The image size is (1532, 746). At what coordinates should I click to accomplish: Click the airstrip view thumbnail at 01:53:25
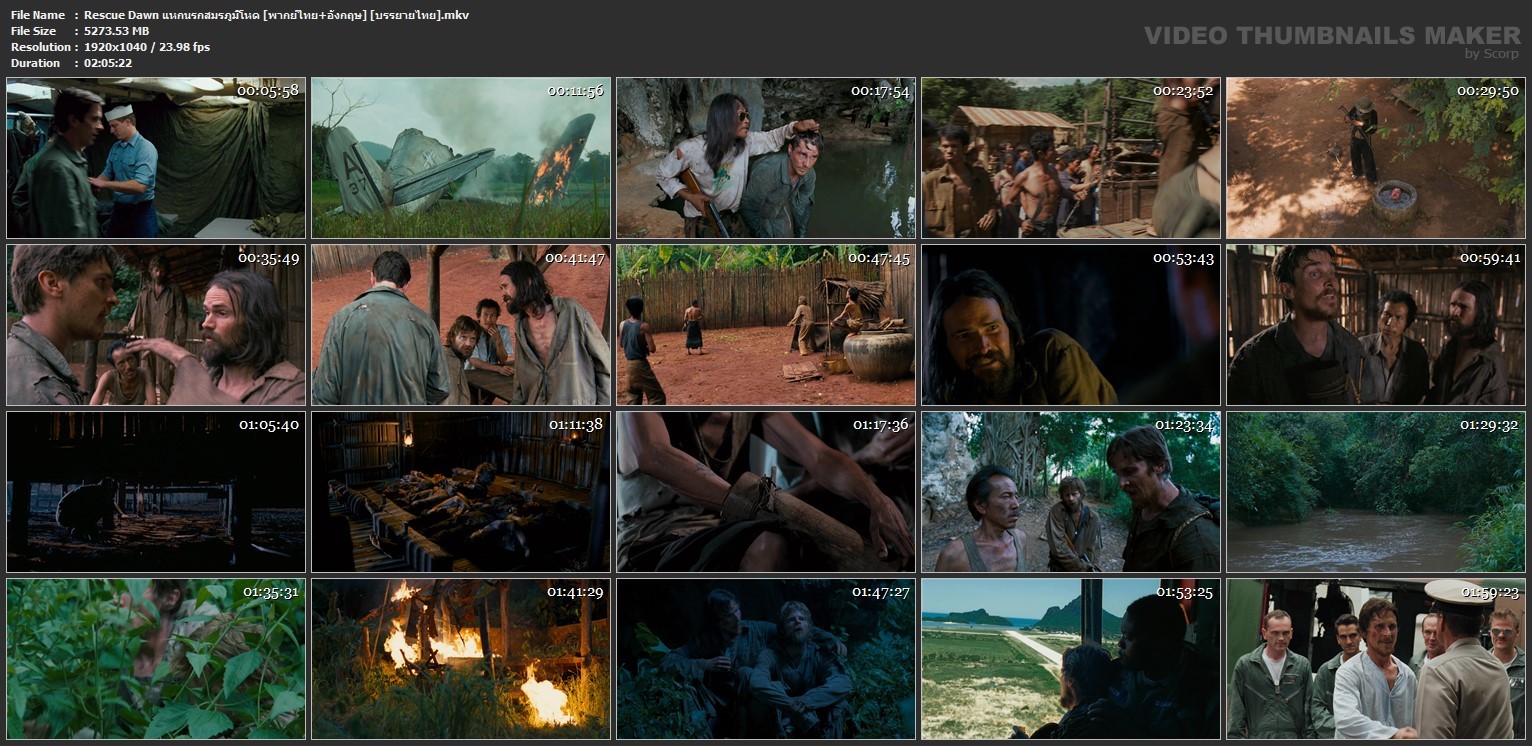pyautogui.click(x=1071, y=659)
